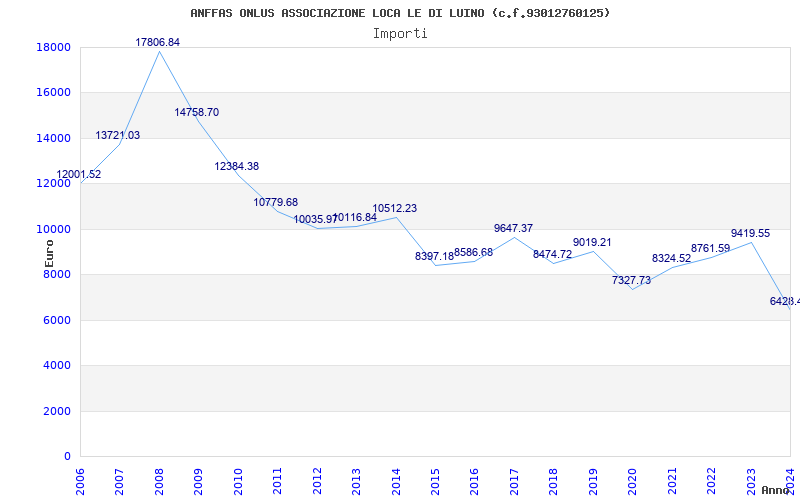This screenshot has width=800, height=500.
Task: Select data label 9019.21
Action: click(592, 242)
